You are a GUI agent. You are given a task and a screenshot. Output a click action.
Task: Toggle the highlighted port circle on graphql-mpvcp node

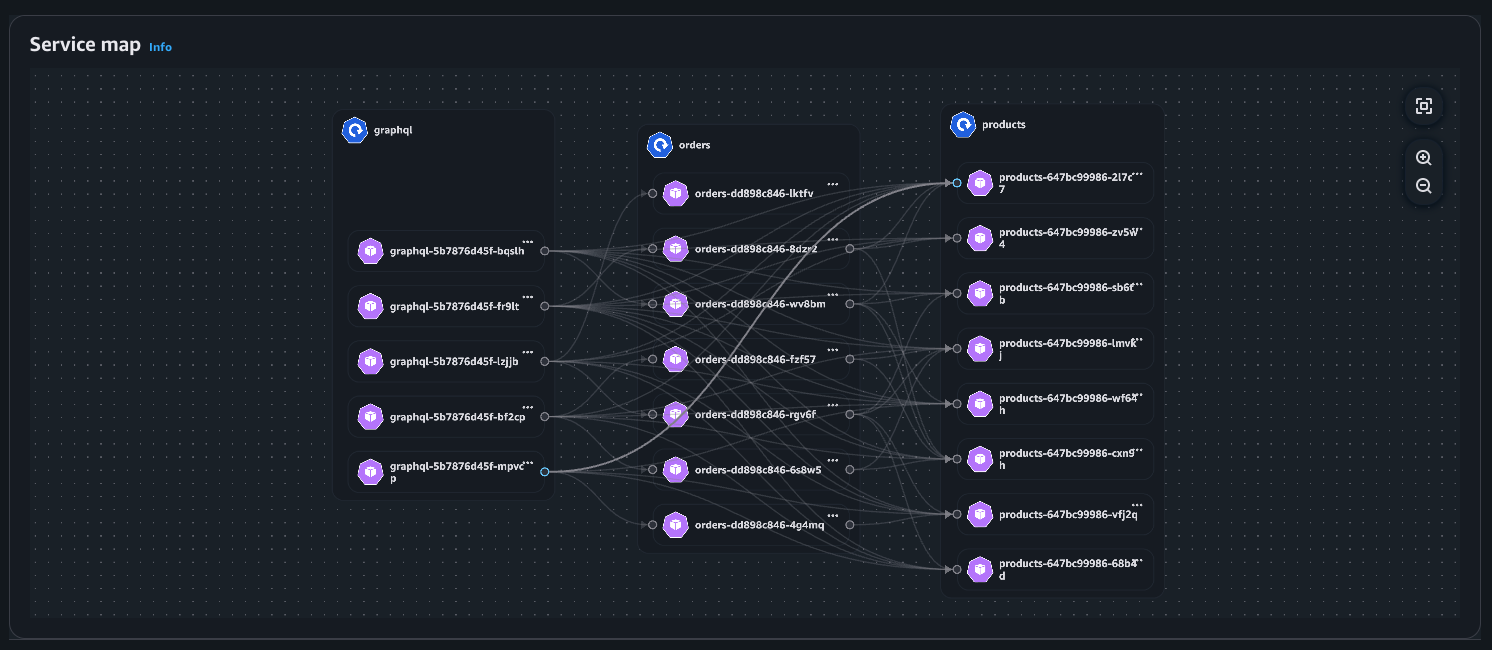545,472
